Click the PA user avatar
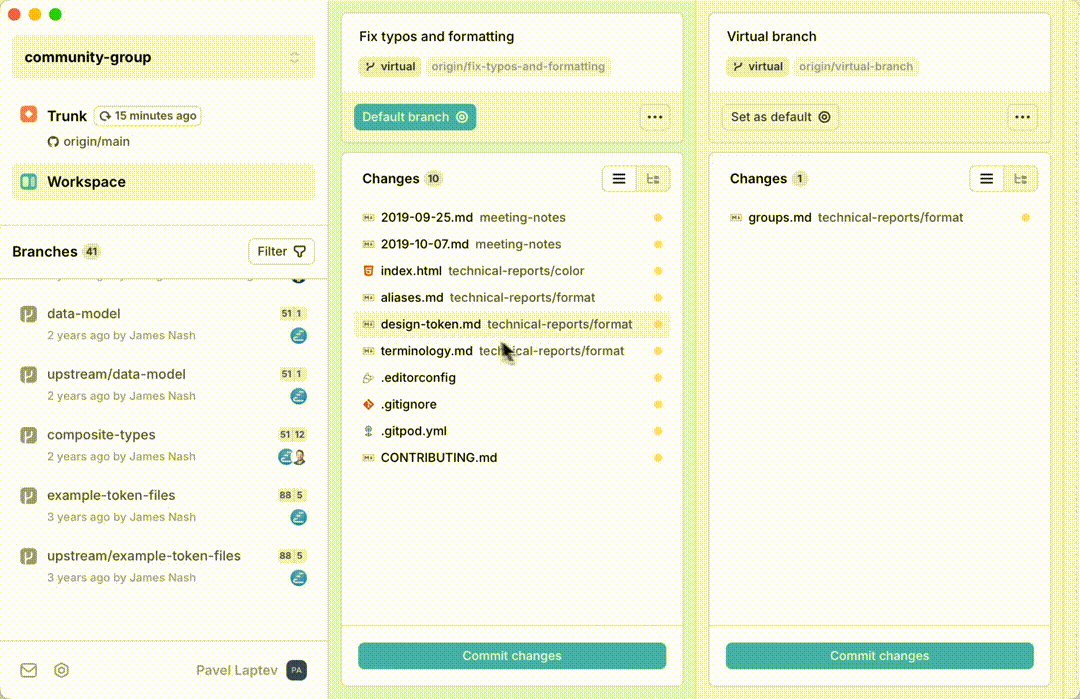This screenshot has width=1080, height=699. coord(297,670)
